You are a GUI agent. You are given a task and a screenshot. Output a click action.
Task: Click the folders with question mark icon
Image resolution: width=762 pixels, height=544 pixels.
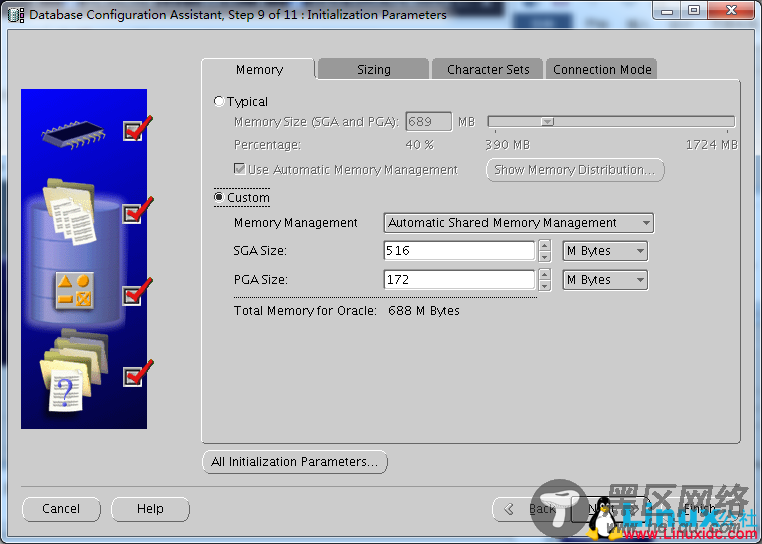pos(73,371)
